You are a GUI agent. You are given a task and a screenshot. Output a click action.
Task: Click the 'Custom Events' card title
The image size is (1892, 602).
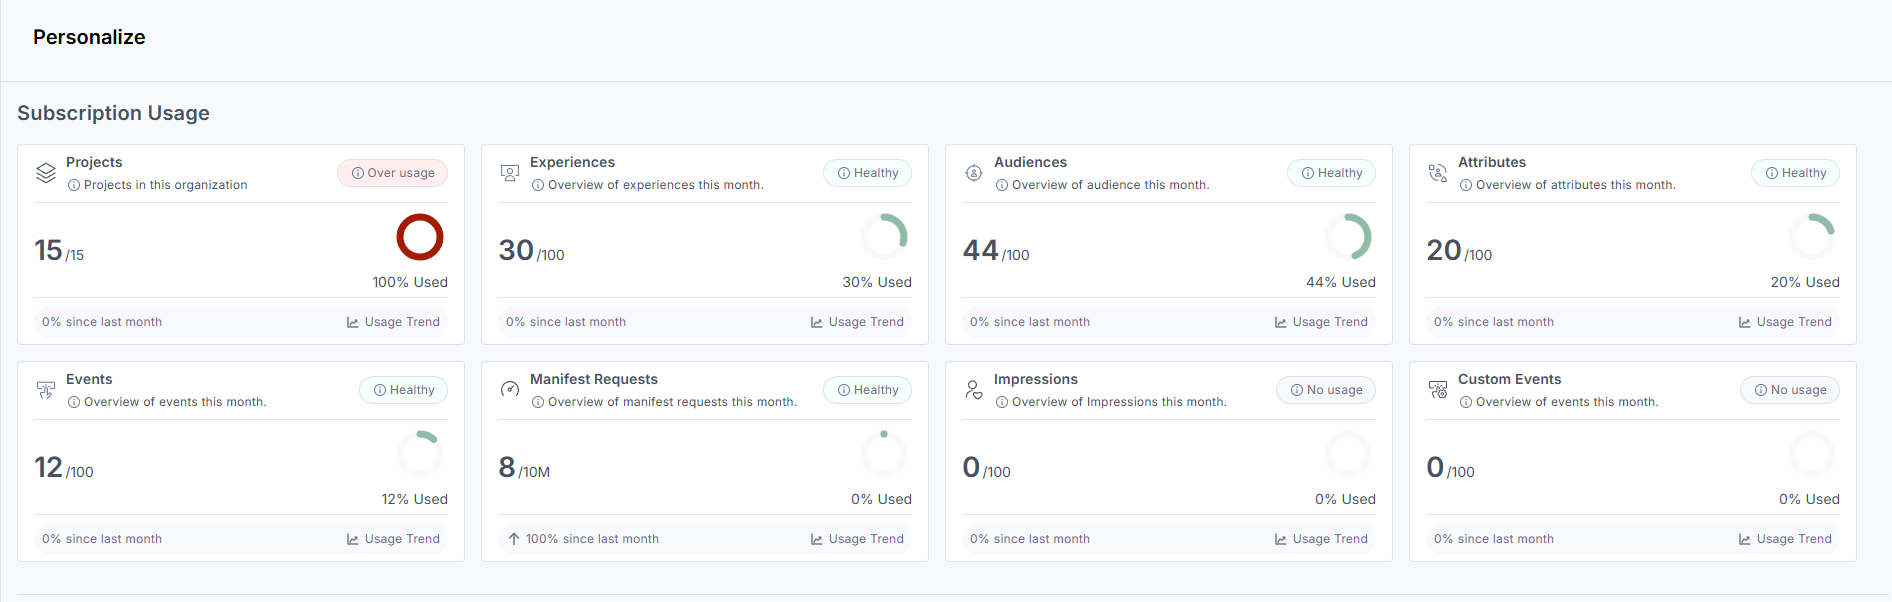1509,379
